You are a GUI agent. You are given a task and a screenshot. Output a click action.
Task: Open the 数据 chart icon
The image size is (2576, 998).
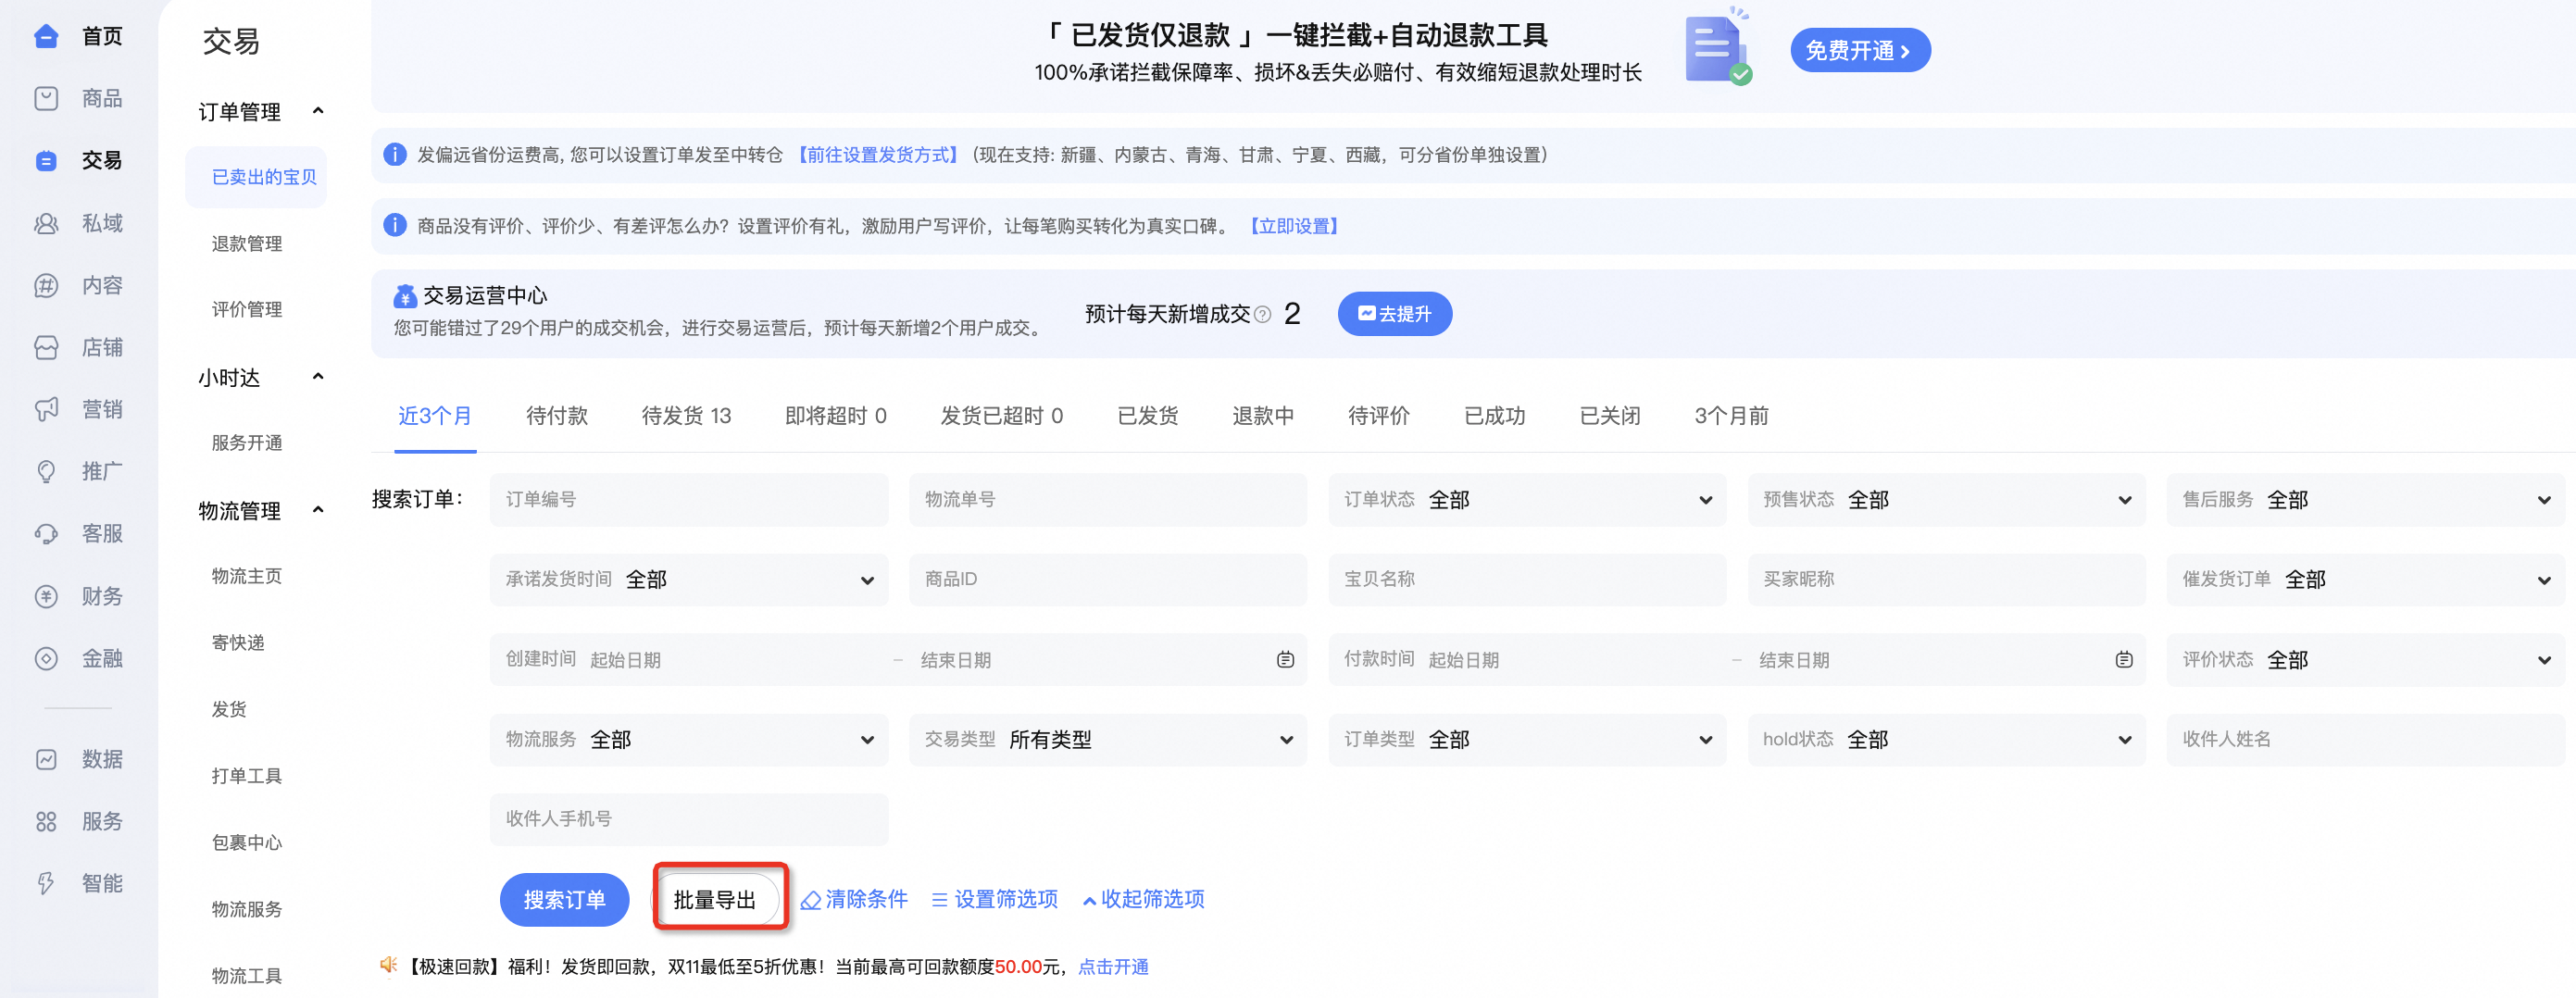coord(46,759)
